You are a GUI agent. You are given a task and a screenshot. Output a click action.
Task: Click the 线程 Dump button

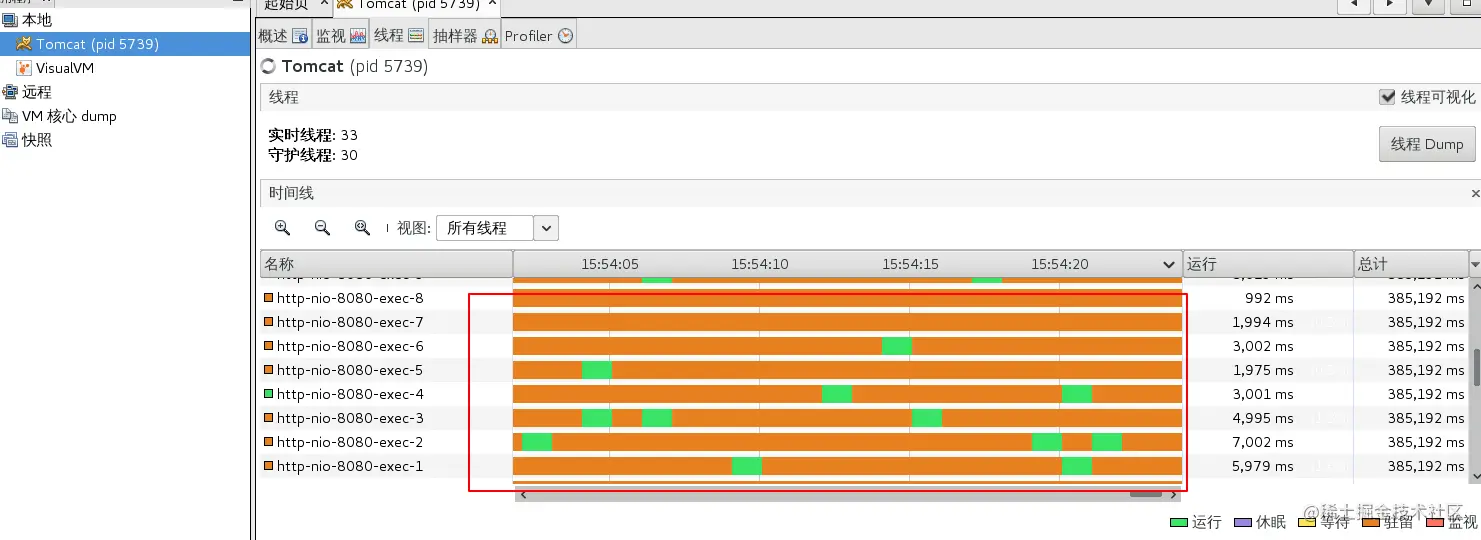pyautogui.click(x=1427, y=143)
